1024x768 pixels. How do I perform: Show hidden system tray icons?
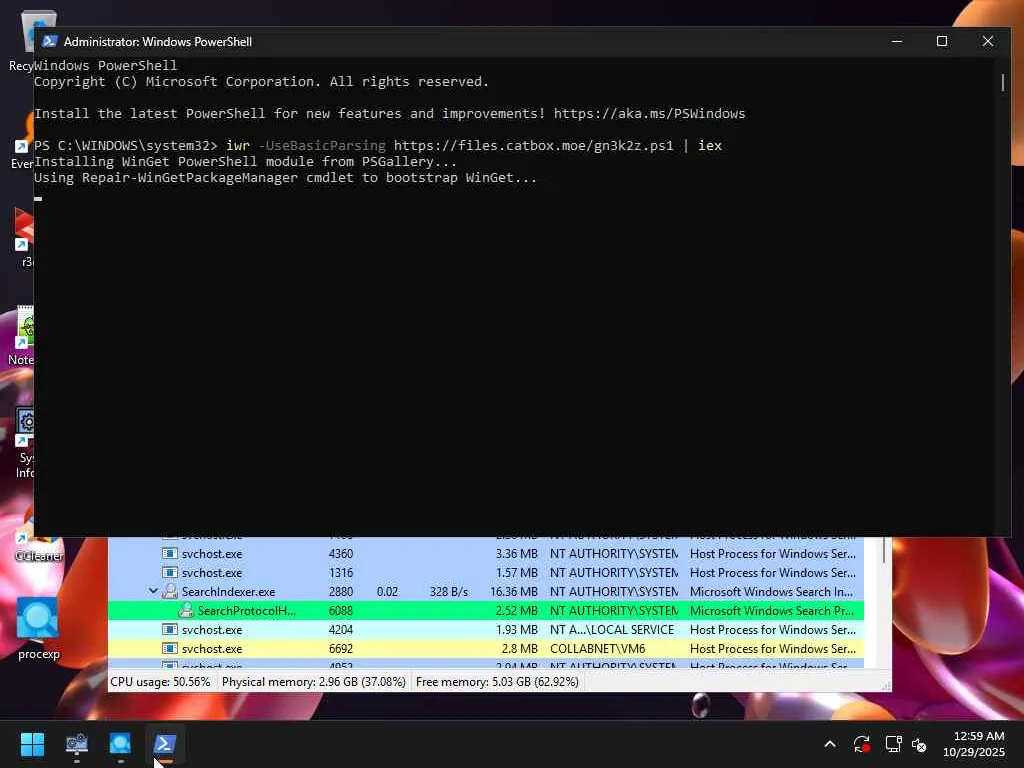(x=829, y=744)
